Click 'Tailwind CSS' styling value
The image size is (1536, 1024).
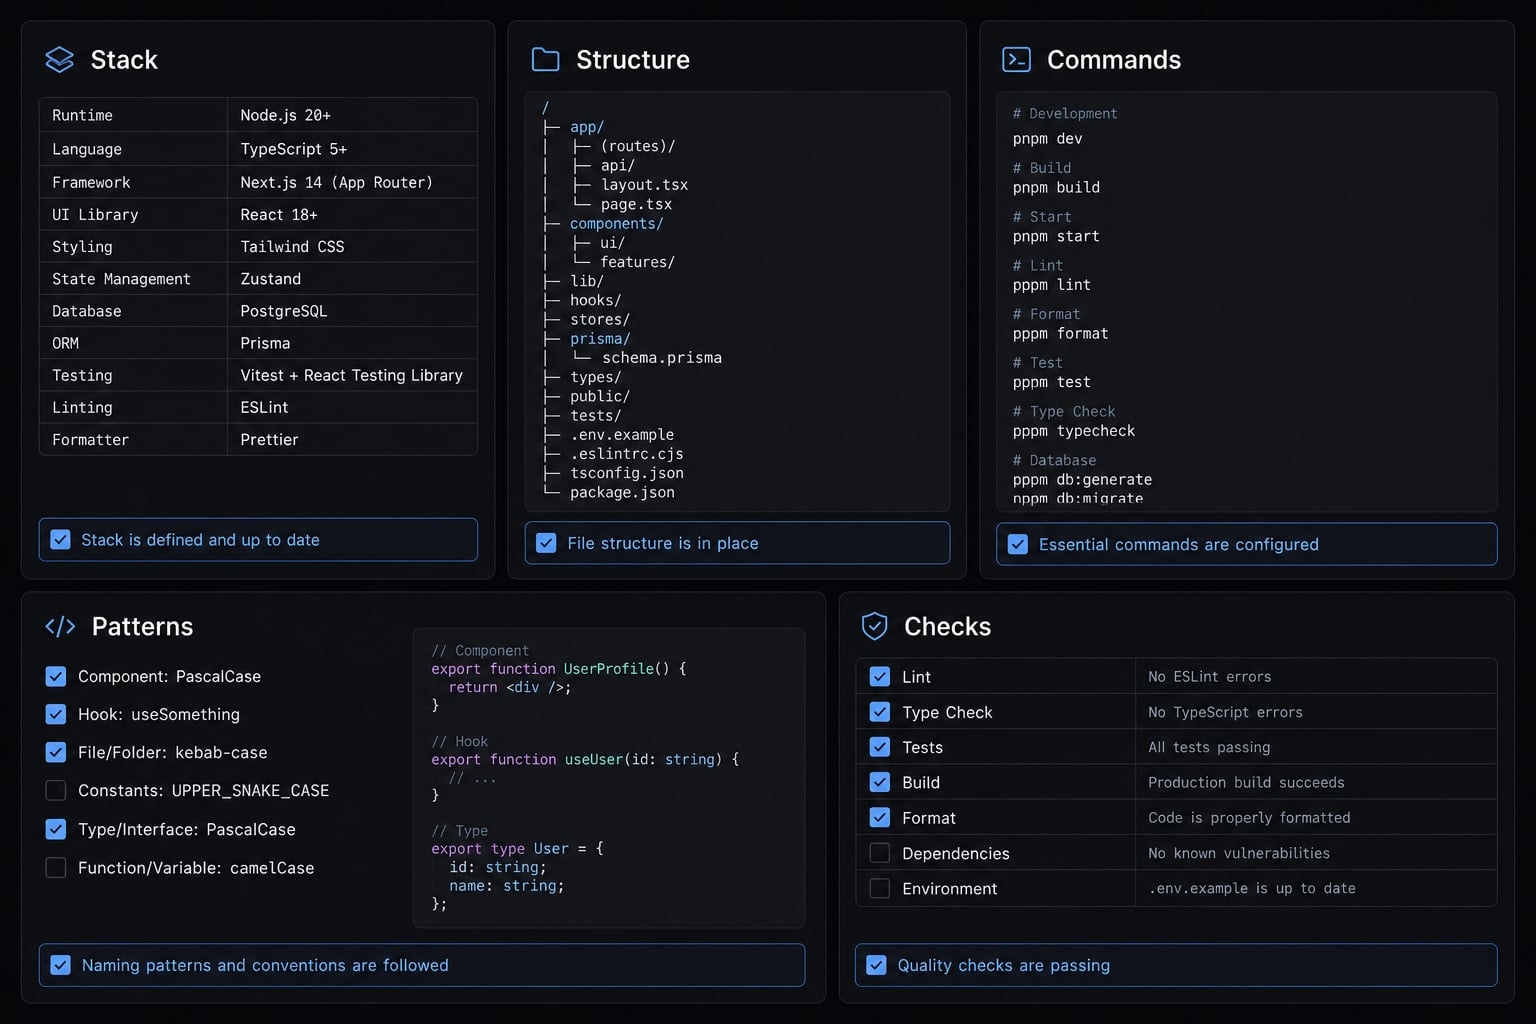[292, 247]
